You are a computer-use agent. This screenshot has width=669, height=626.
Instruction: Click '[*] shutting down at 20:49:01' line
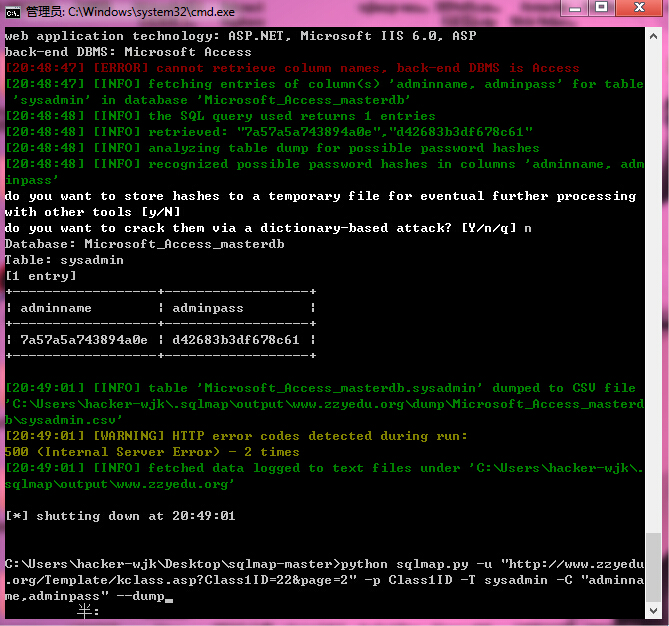120,516
